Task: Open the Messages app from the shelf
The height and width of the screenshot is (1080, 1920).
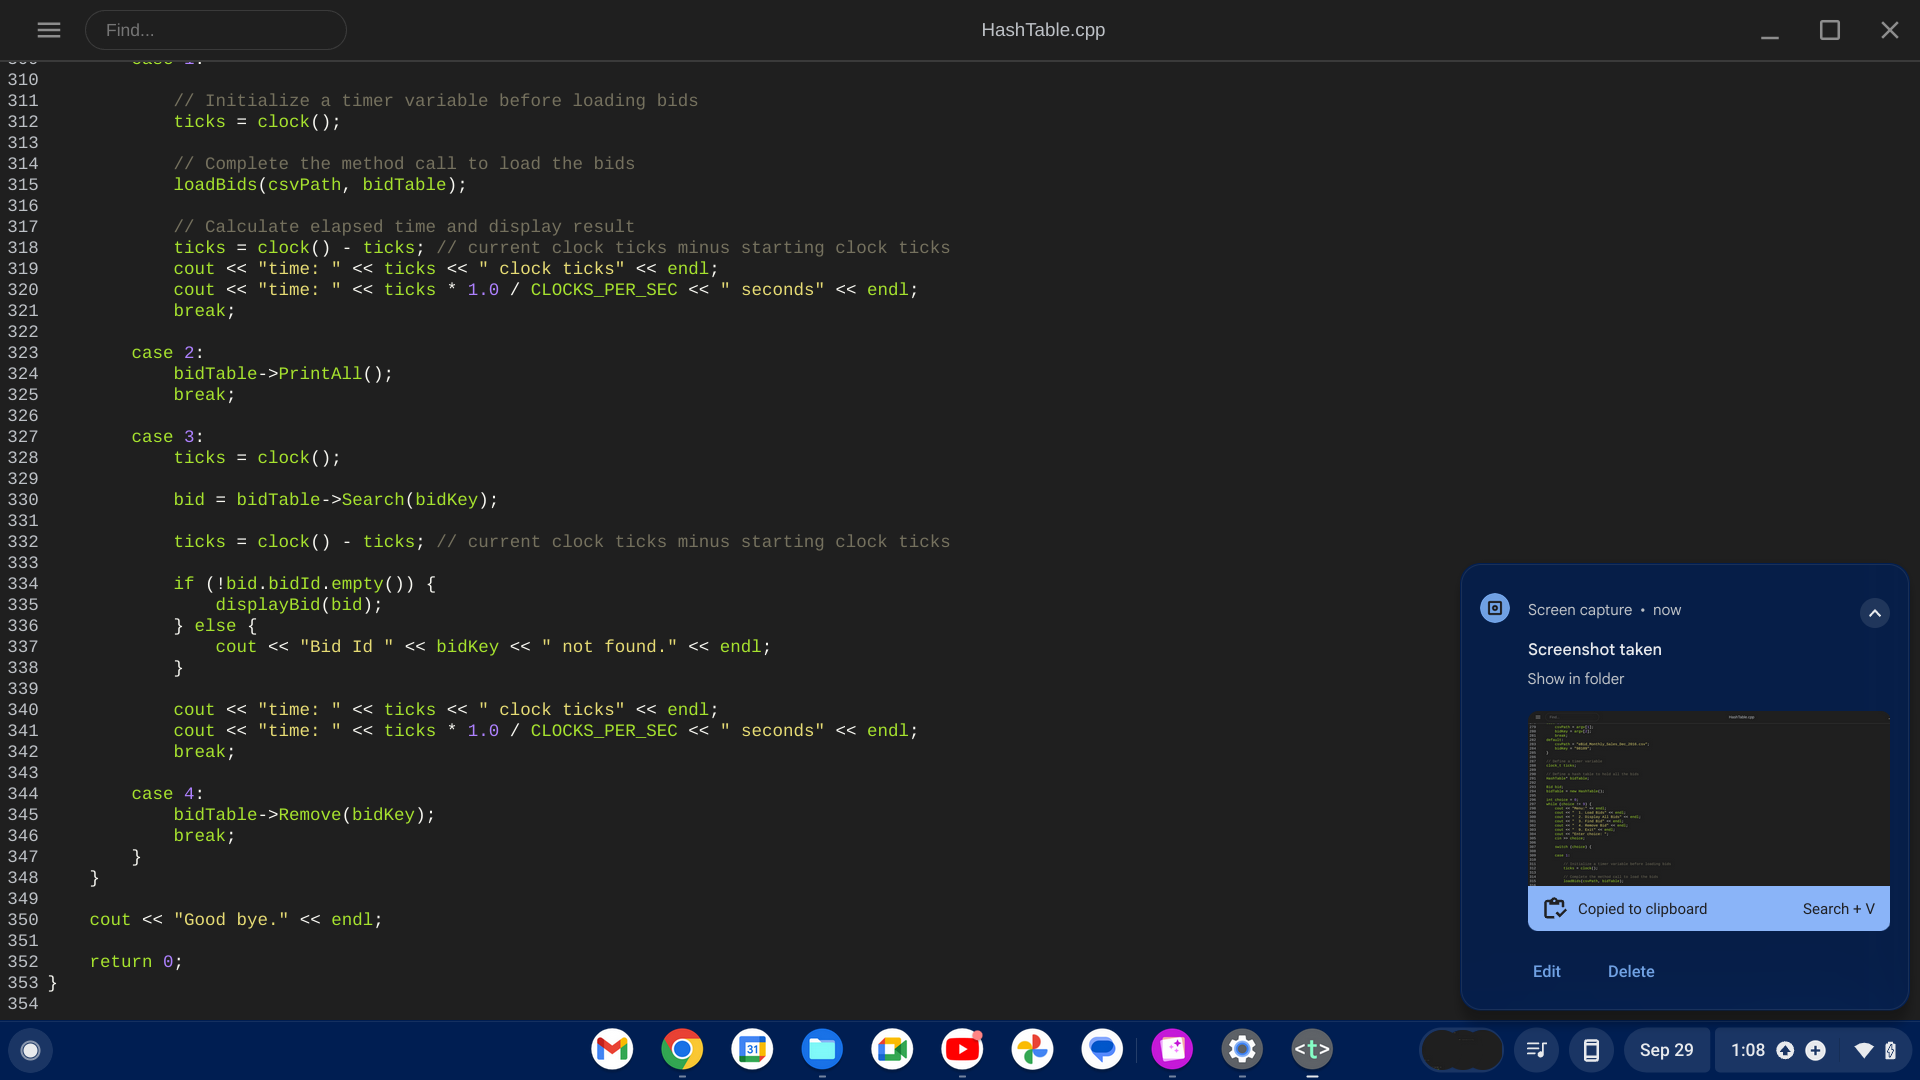Action: (1102, 1049)
